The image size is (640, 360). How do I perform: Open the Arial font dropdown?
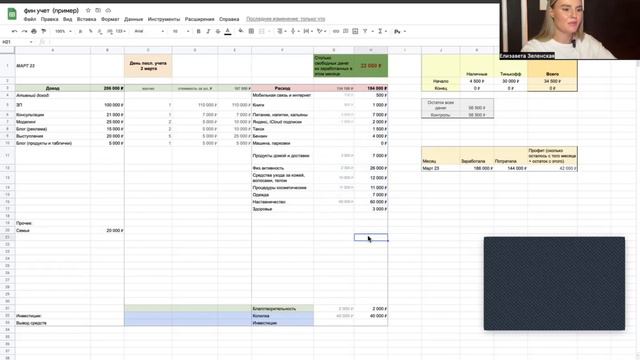(x=149, y=31)
